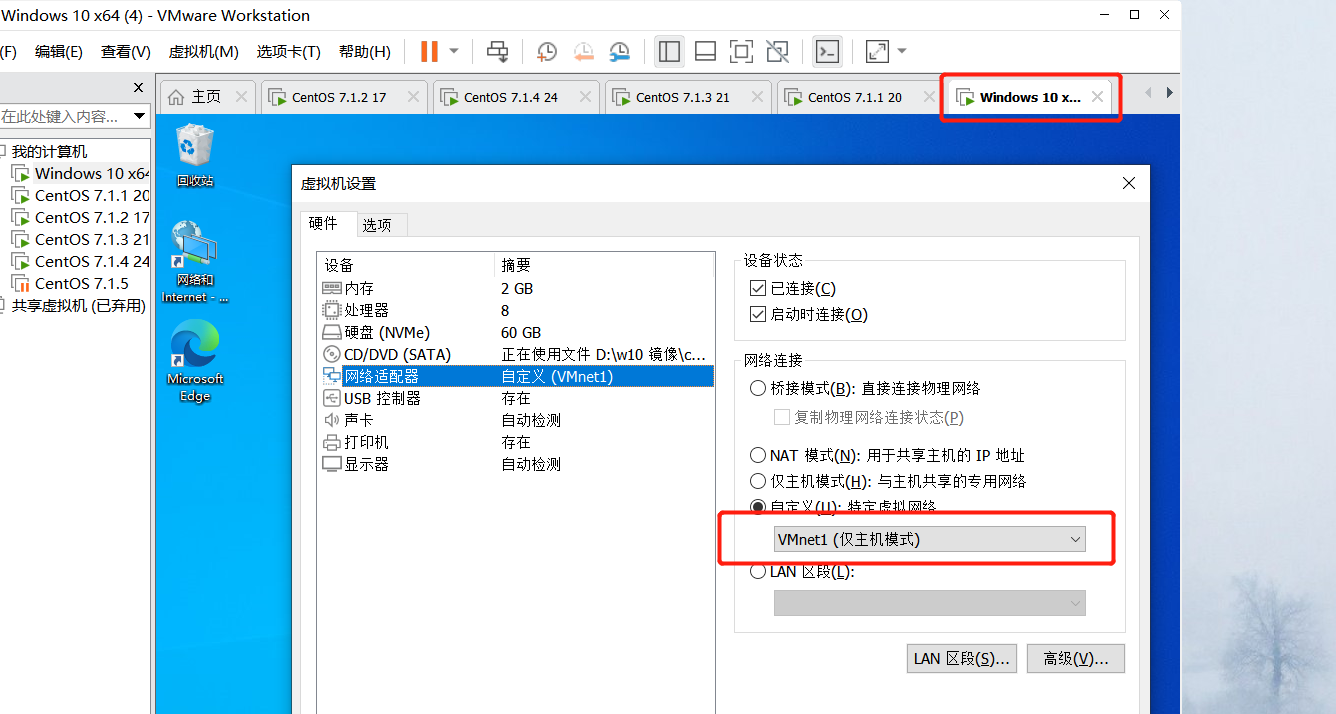Viewport: 1336px width, 714px height.
Task: Toggle the 已连接(C) checkbox
Action: [758, 288]
